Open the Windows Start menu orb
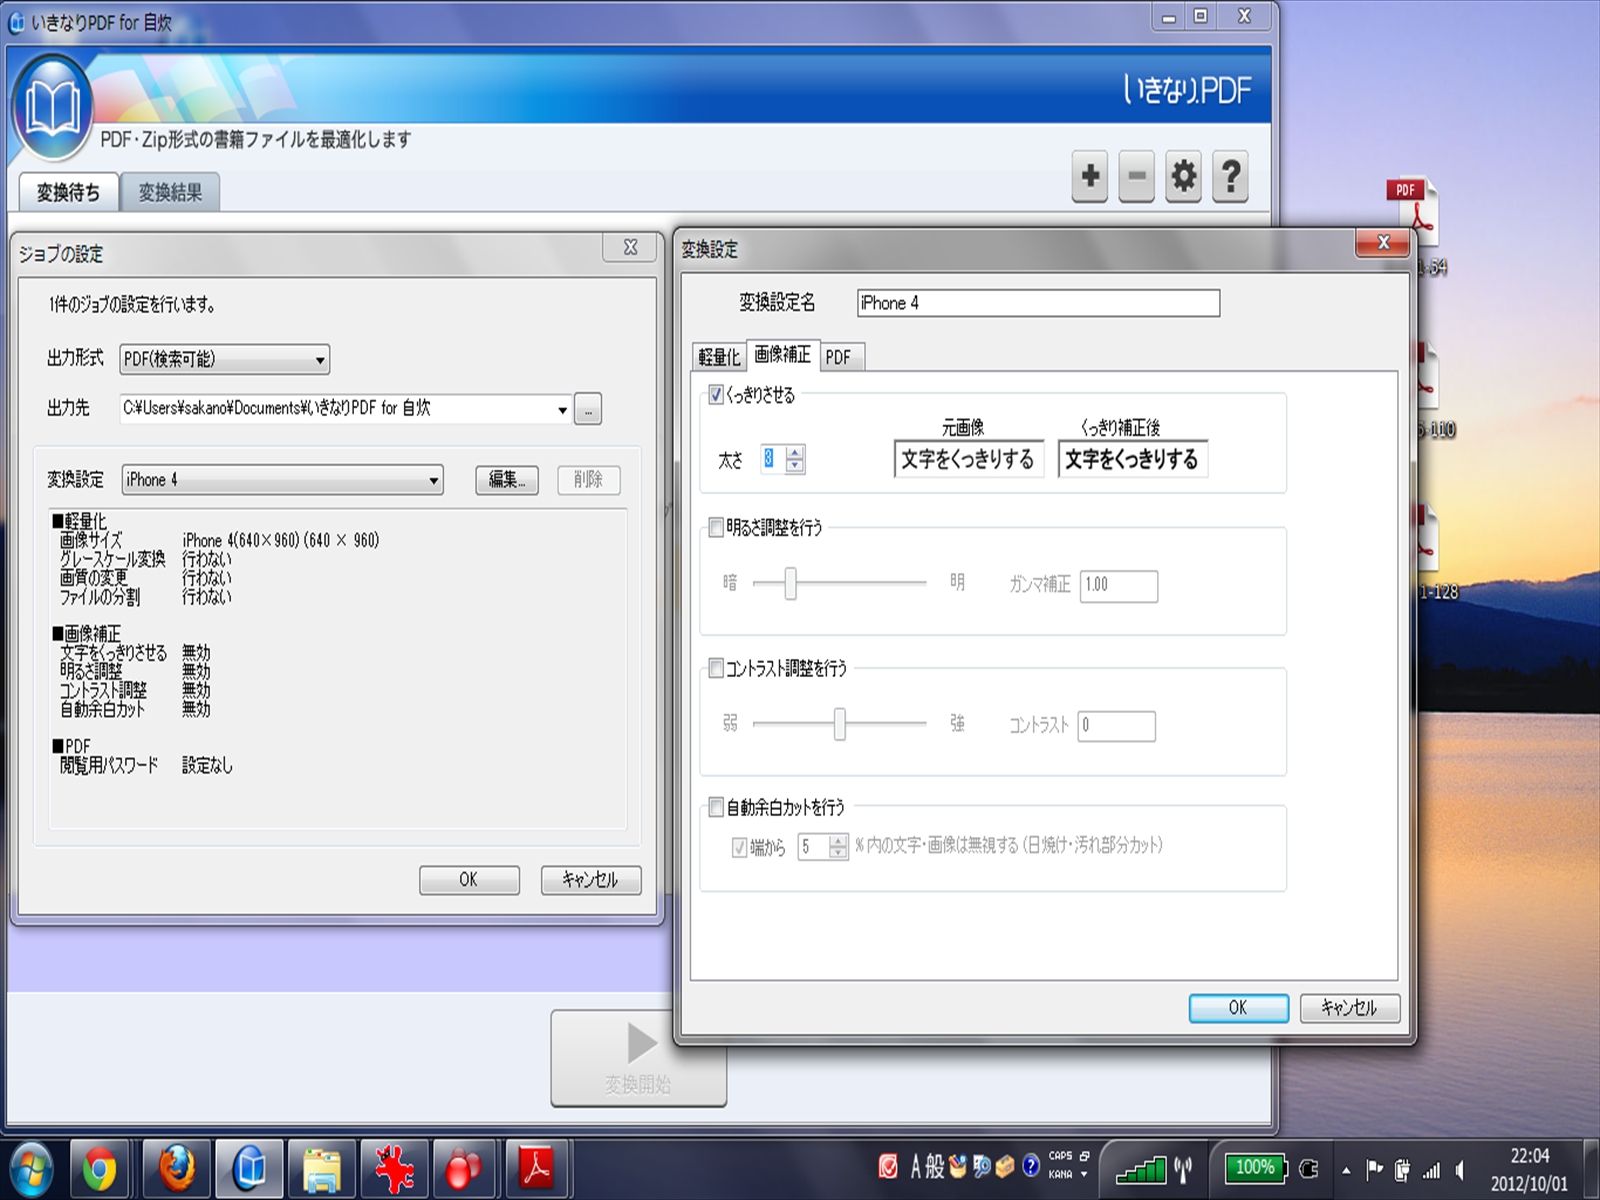The width and height of the screenshot is (1600, 1200). [30, 1168]
